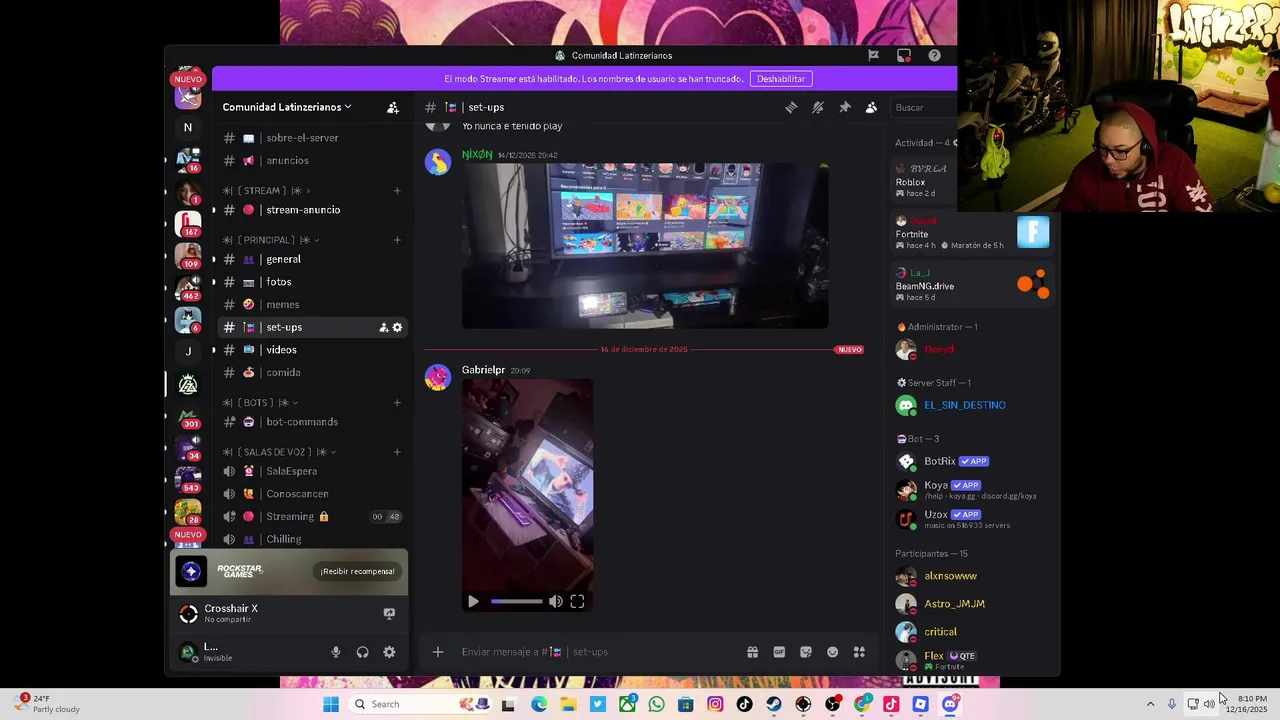
Task: Enter fullscreen on Gabrielpr's video
Action: point(577,601)
